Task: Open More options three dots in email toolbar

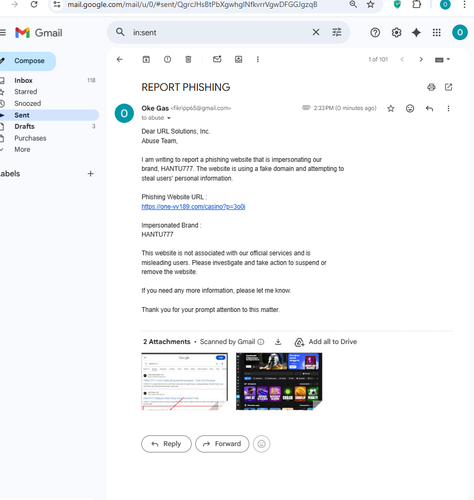Action: [258, 59]
